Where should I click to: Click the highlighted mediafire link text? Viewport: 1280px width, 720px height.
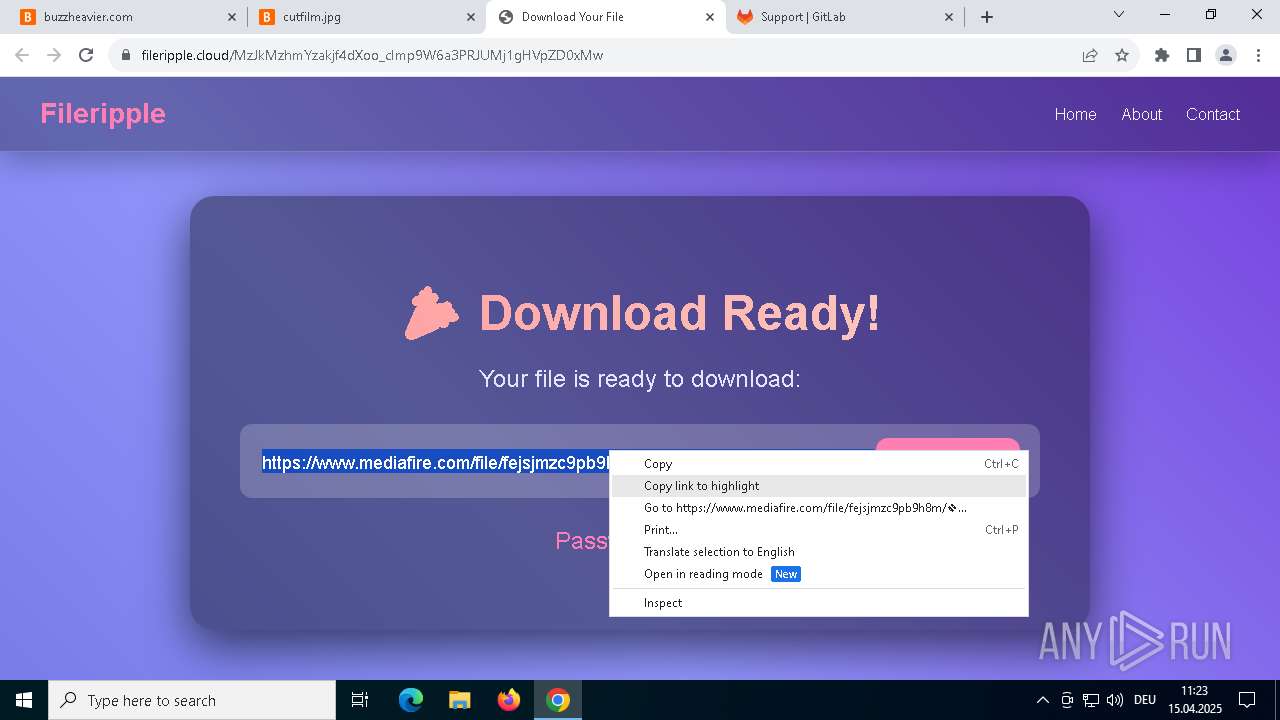tap(436, 463)
